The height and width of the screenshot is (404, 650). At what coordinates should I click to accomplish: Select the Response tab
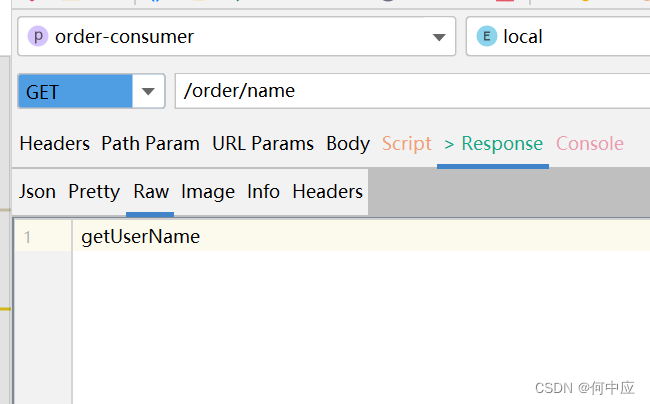(493, 144)
